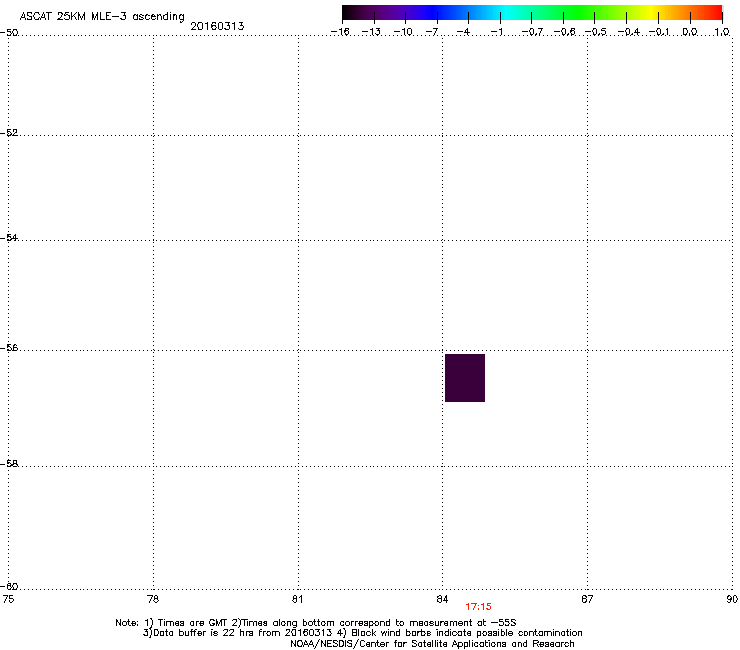Click the NOAA/NESDIS credit line

tap(432, 644)
